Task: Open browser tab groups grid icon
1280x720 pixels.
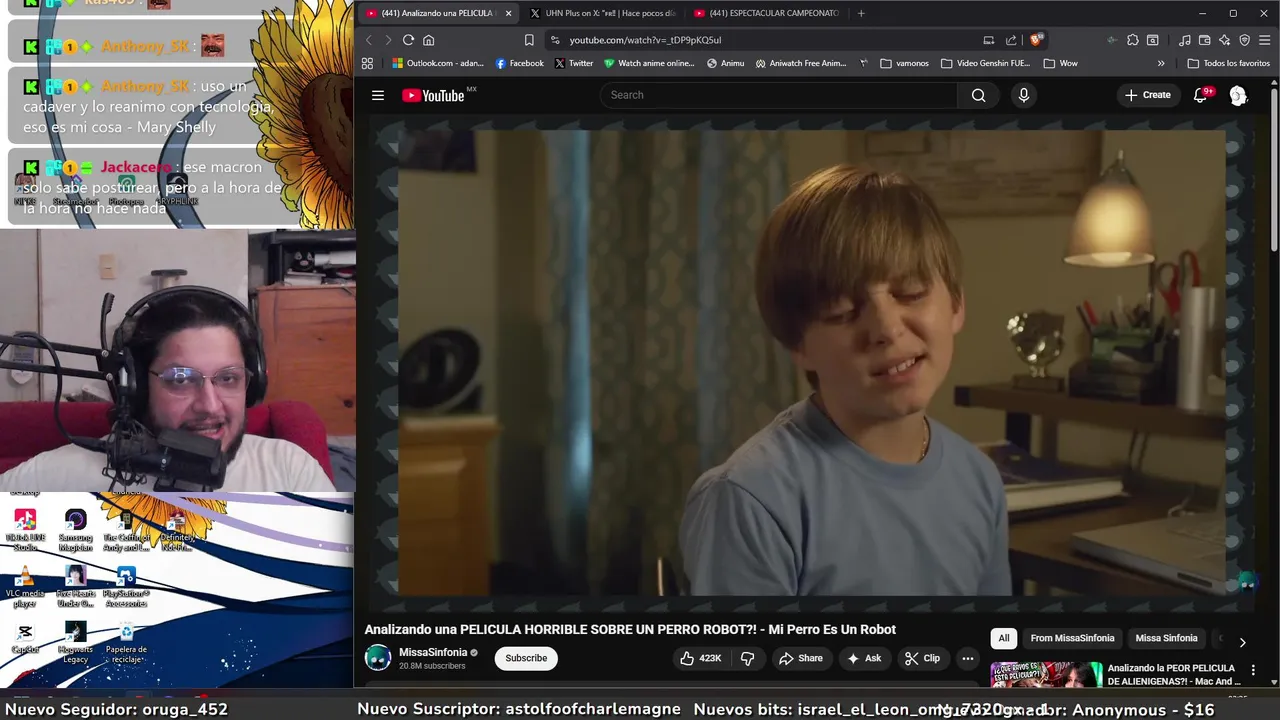Action: click(x=367, y=63)
